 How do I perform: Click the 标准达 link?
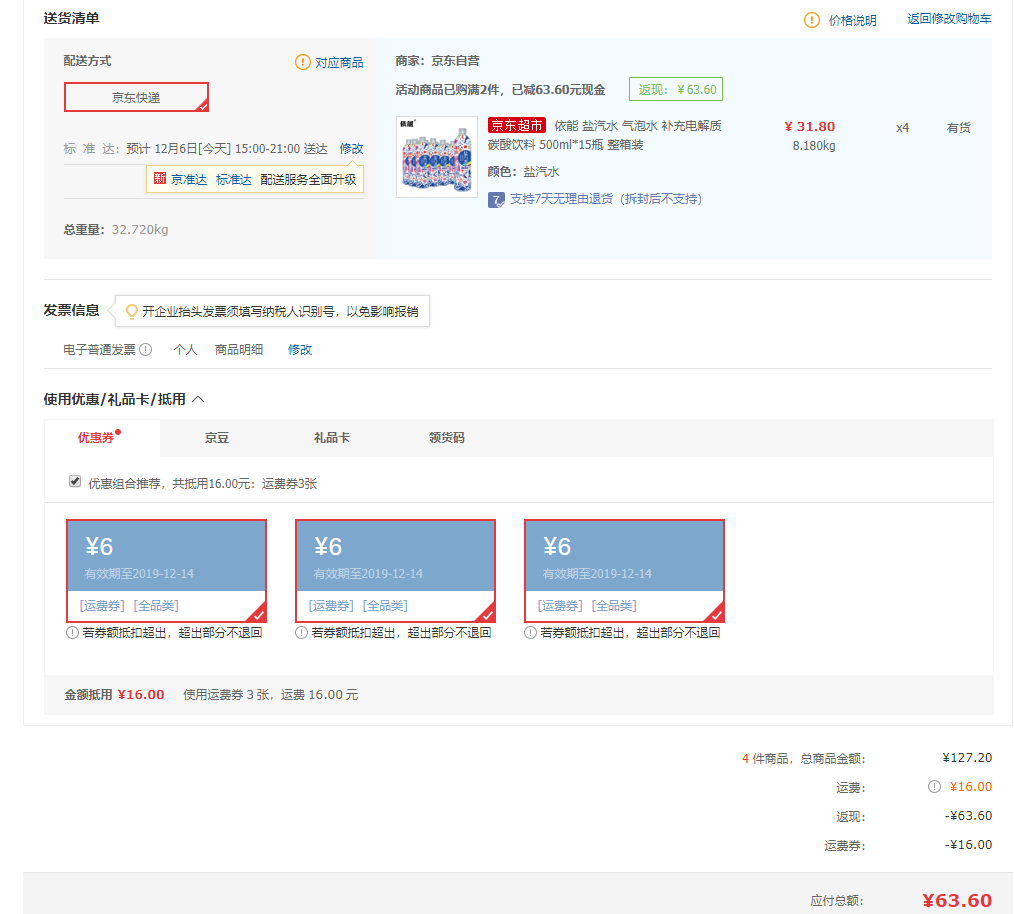click(233, 179)
